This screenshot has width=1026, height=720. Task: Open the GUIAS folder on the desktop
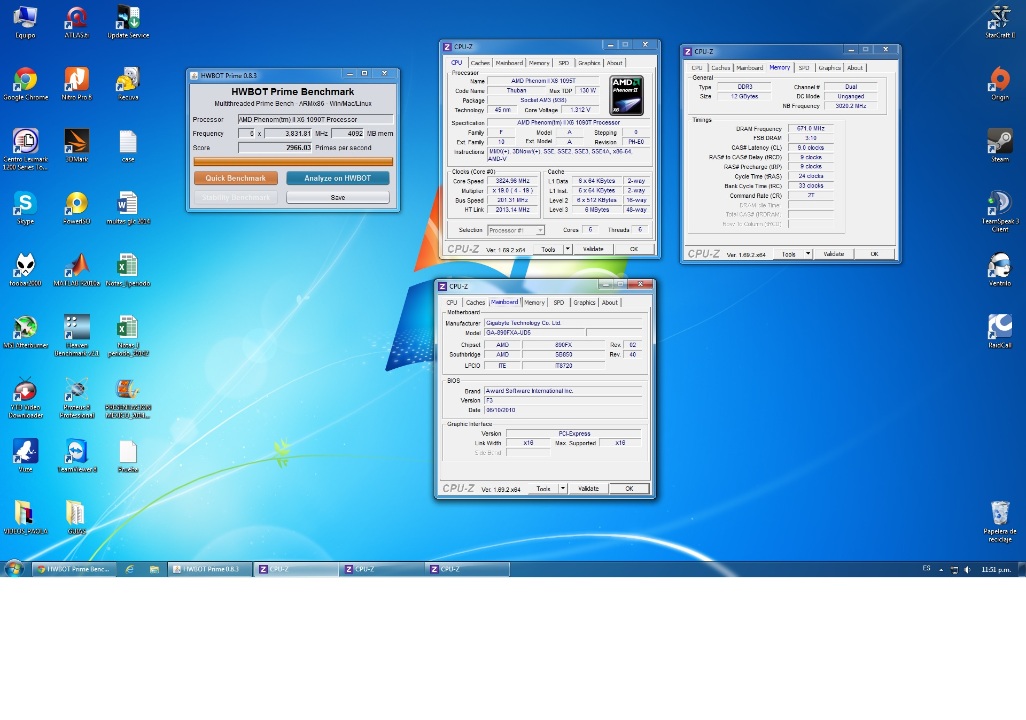click(x=77, y=517)
